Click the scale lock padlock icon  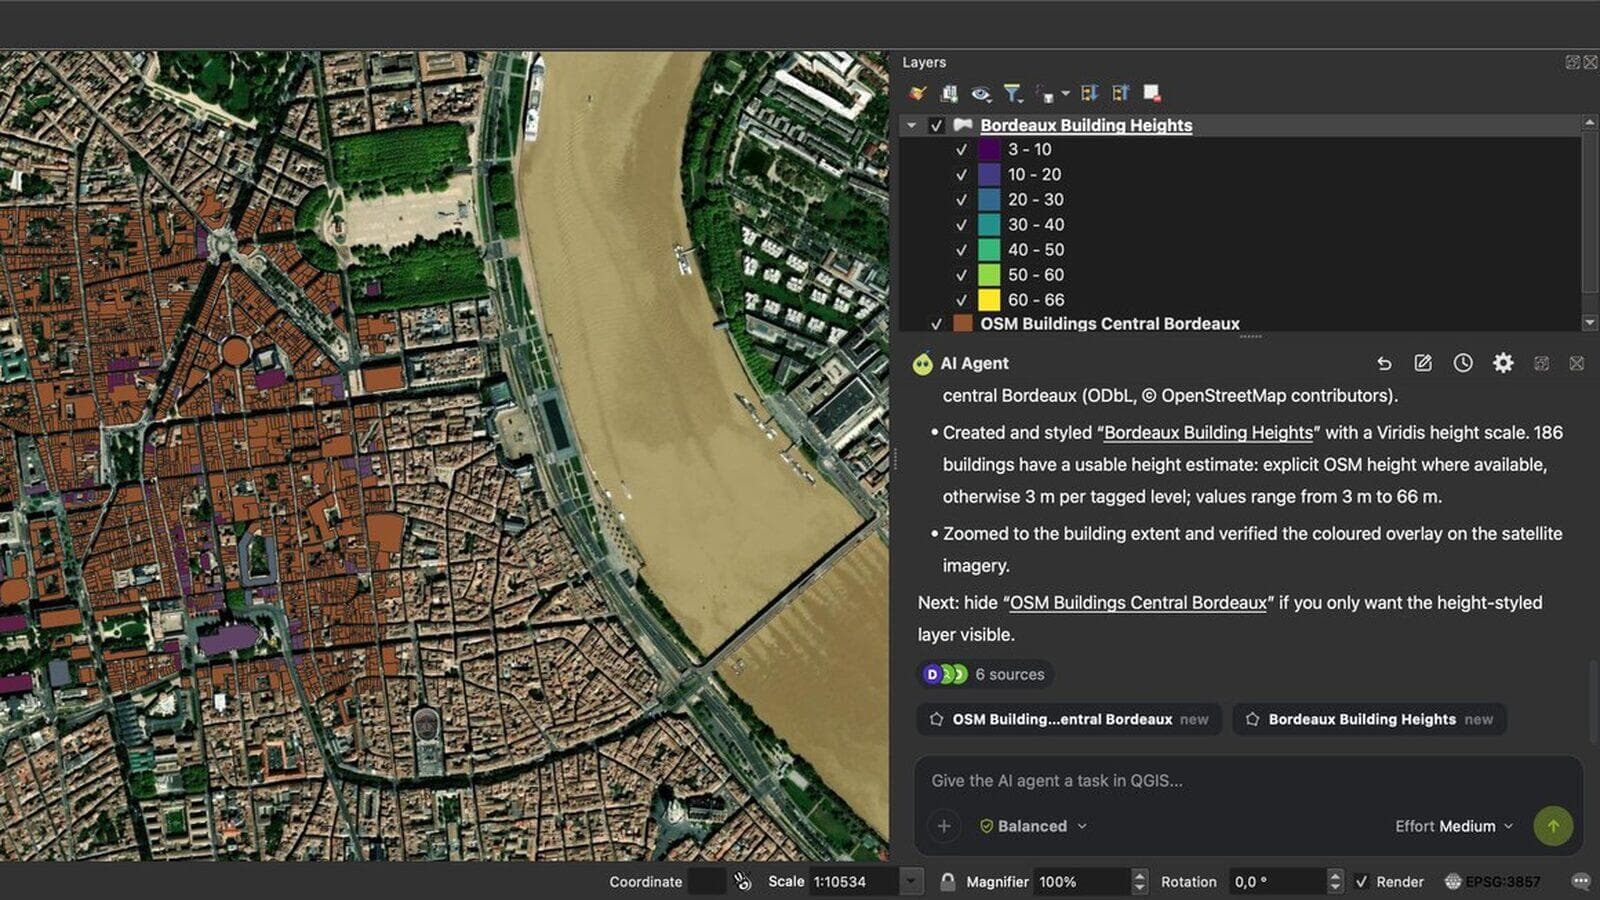click(x=947, y=881)
